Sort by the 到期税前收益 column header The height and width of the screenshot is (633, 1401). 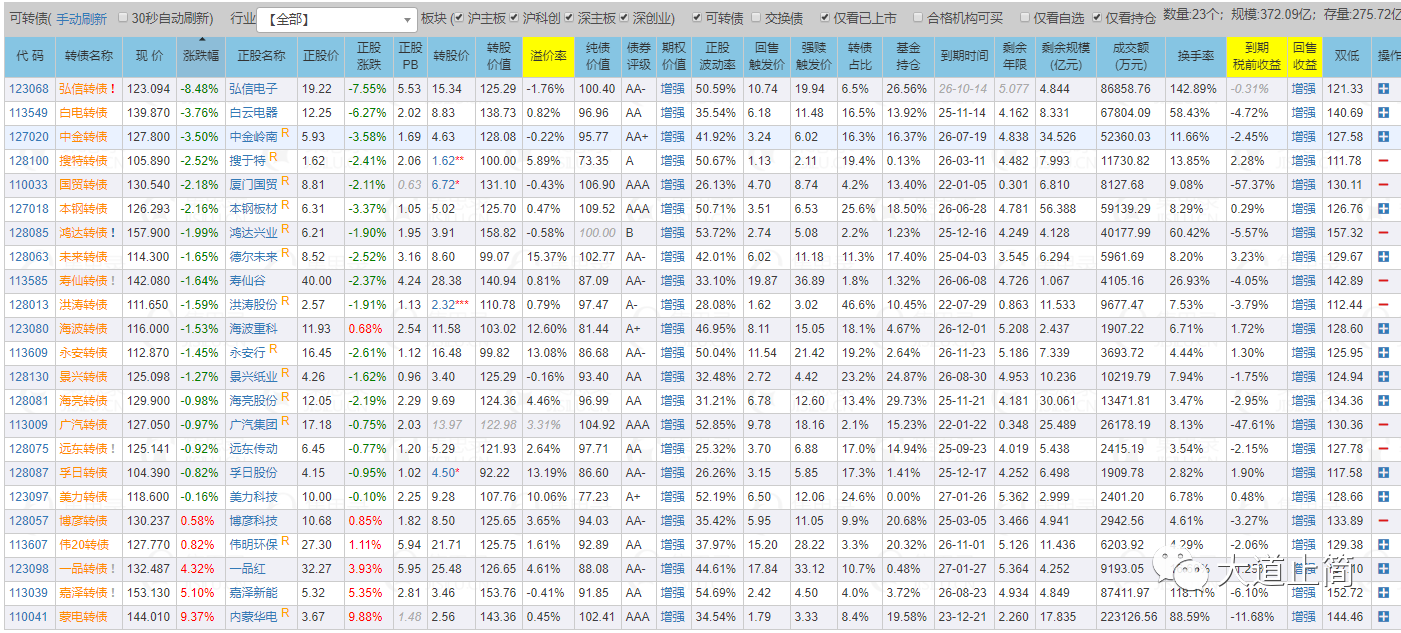(x=1256, y=57)
